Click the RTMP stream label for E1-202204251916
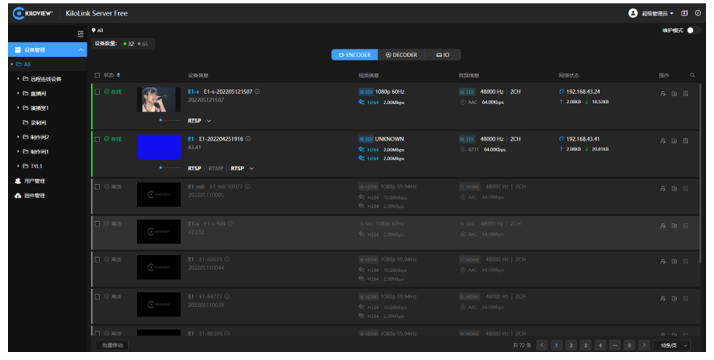The width and height of the screenshot is (714, 360). pos(216,168)
